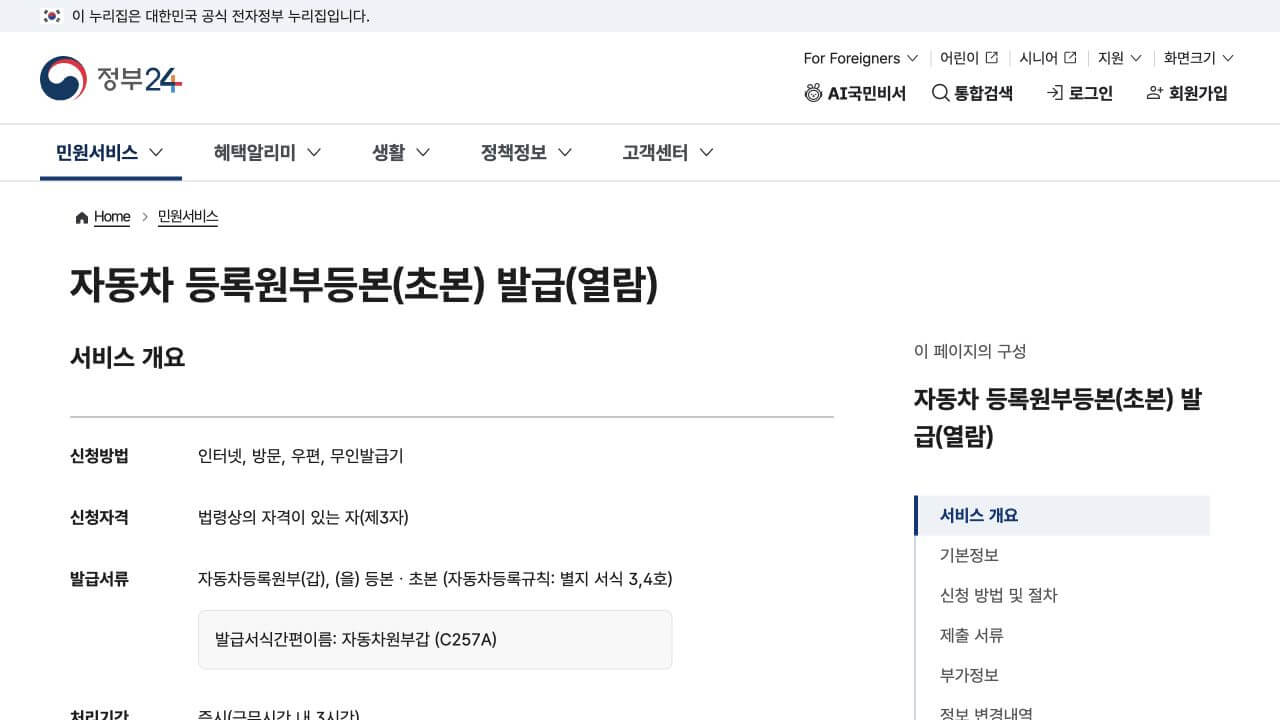Open the 화면크기 dropdown
Viewport: 1280px width, 720px height.
tap(1199, 58)
